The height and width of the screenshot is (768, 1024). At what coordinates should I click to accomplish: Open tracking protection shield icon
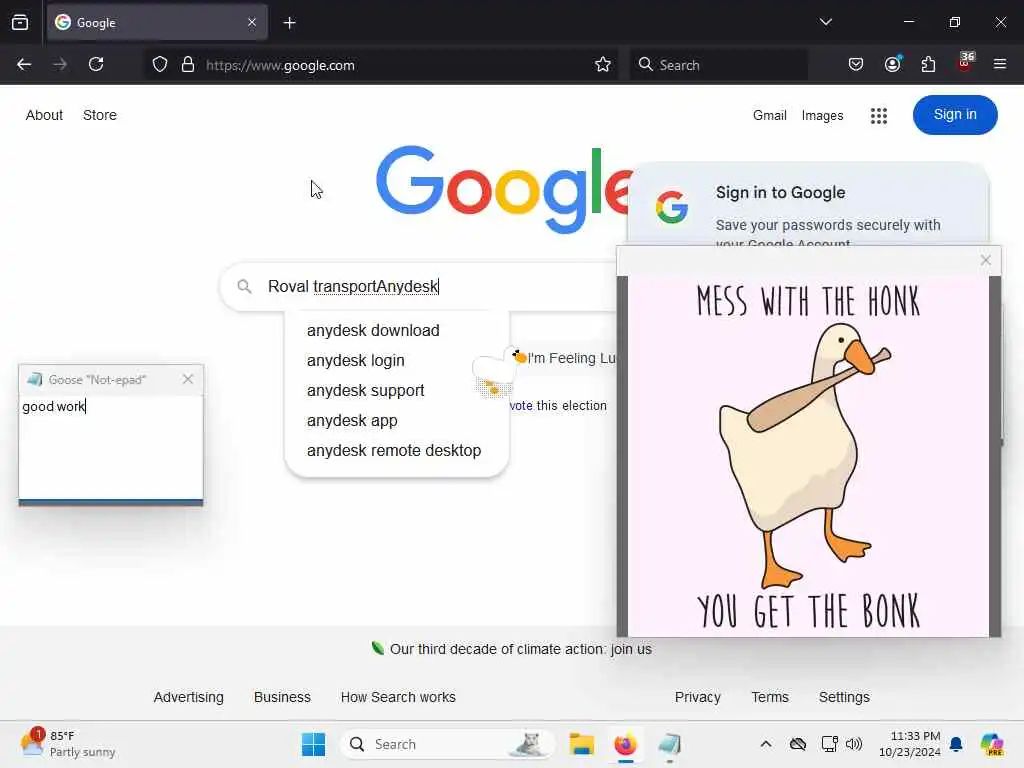pos(160,65)
